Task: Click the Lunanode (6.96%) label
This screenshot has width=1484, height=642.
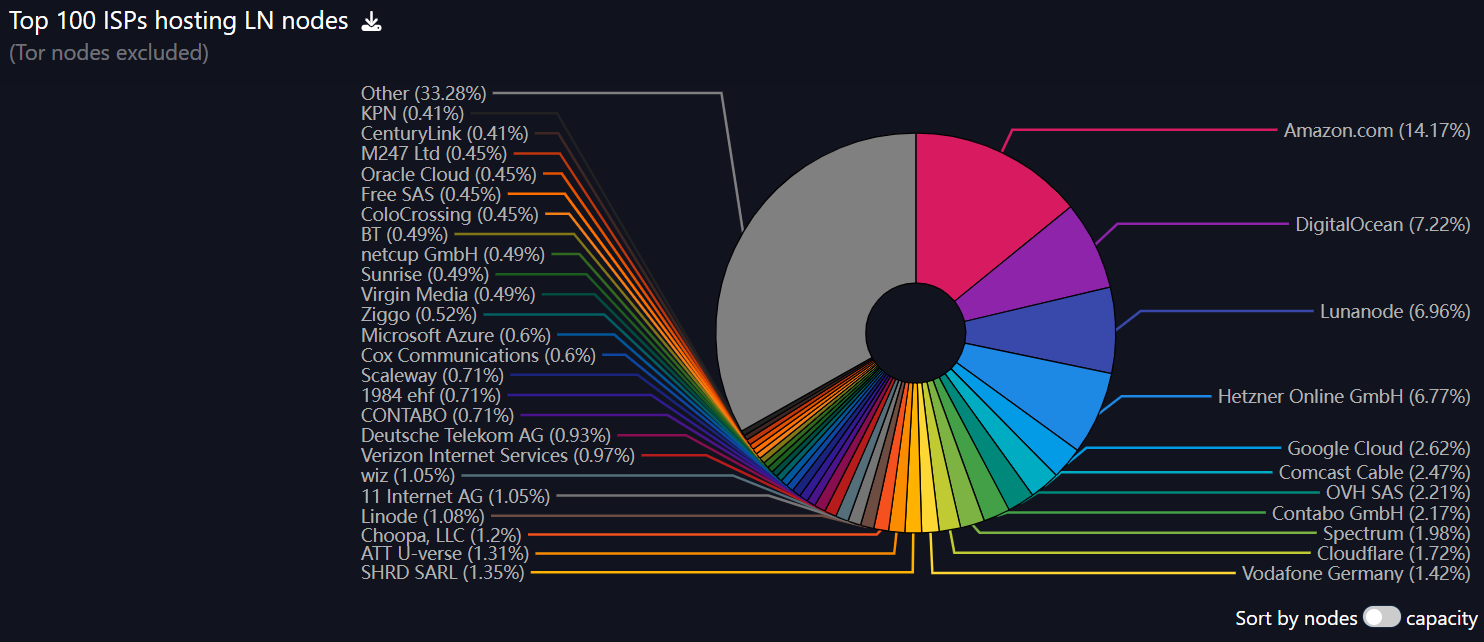Action: point(1395,312)
